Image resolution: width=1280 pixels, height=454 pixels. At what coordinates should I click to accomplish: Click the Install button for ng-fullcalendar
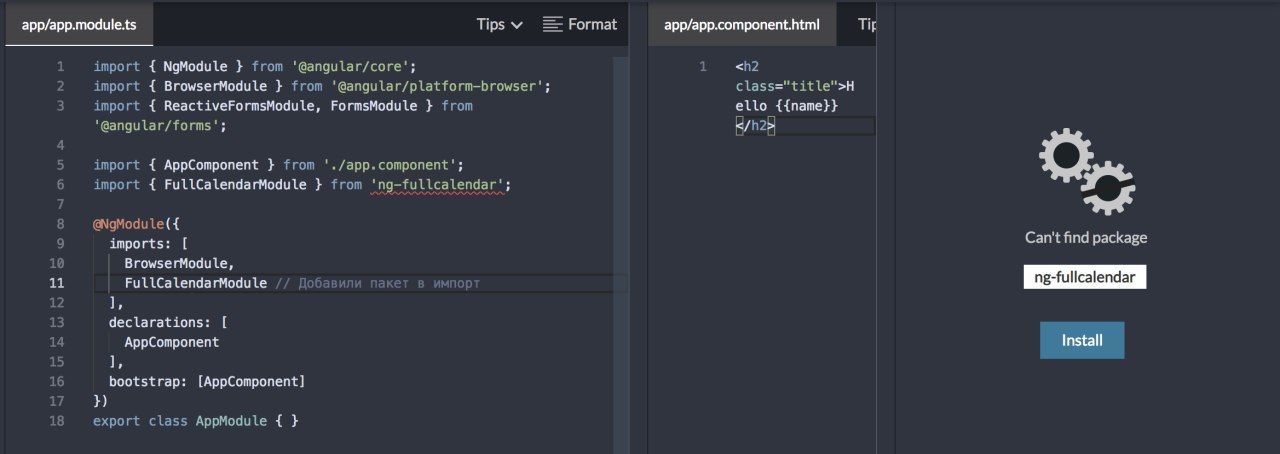point(1082,340)
